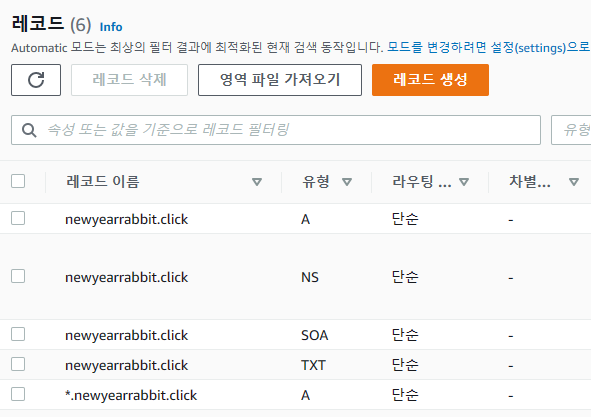Click the NS type cell
The width and height of the screenshot is (591, 417).
[310, 277]
